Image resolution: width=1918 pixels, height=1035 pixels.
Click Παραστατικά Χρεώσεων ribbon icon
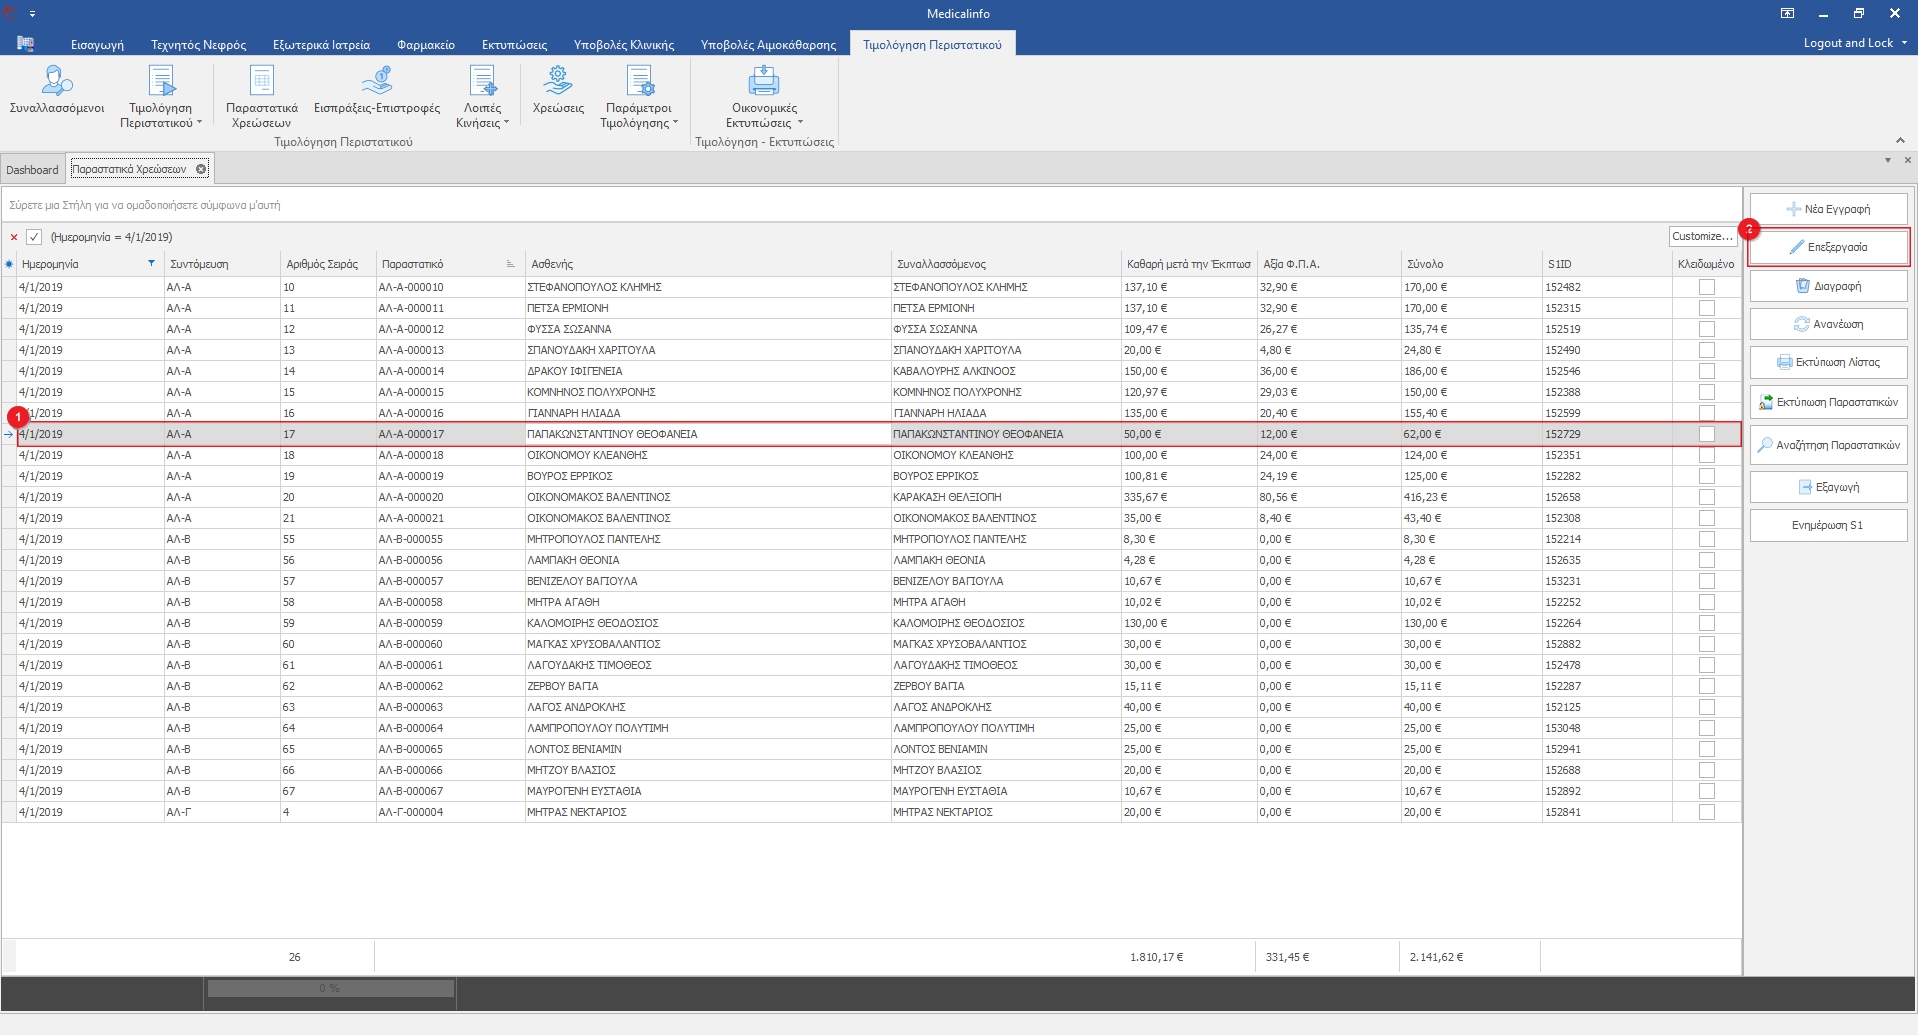pyautogui.click(x=261, y=82)
